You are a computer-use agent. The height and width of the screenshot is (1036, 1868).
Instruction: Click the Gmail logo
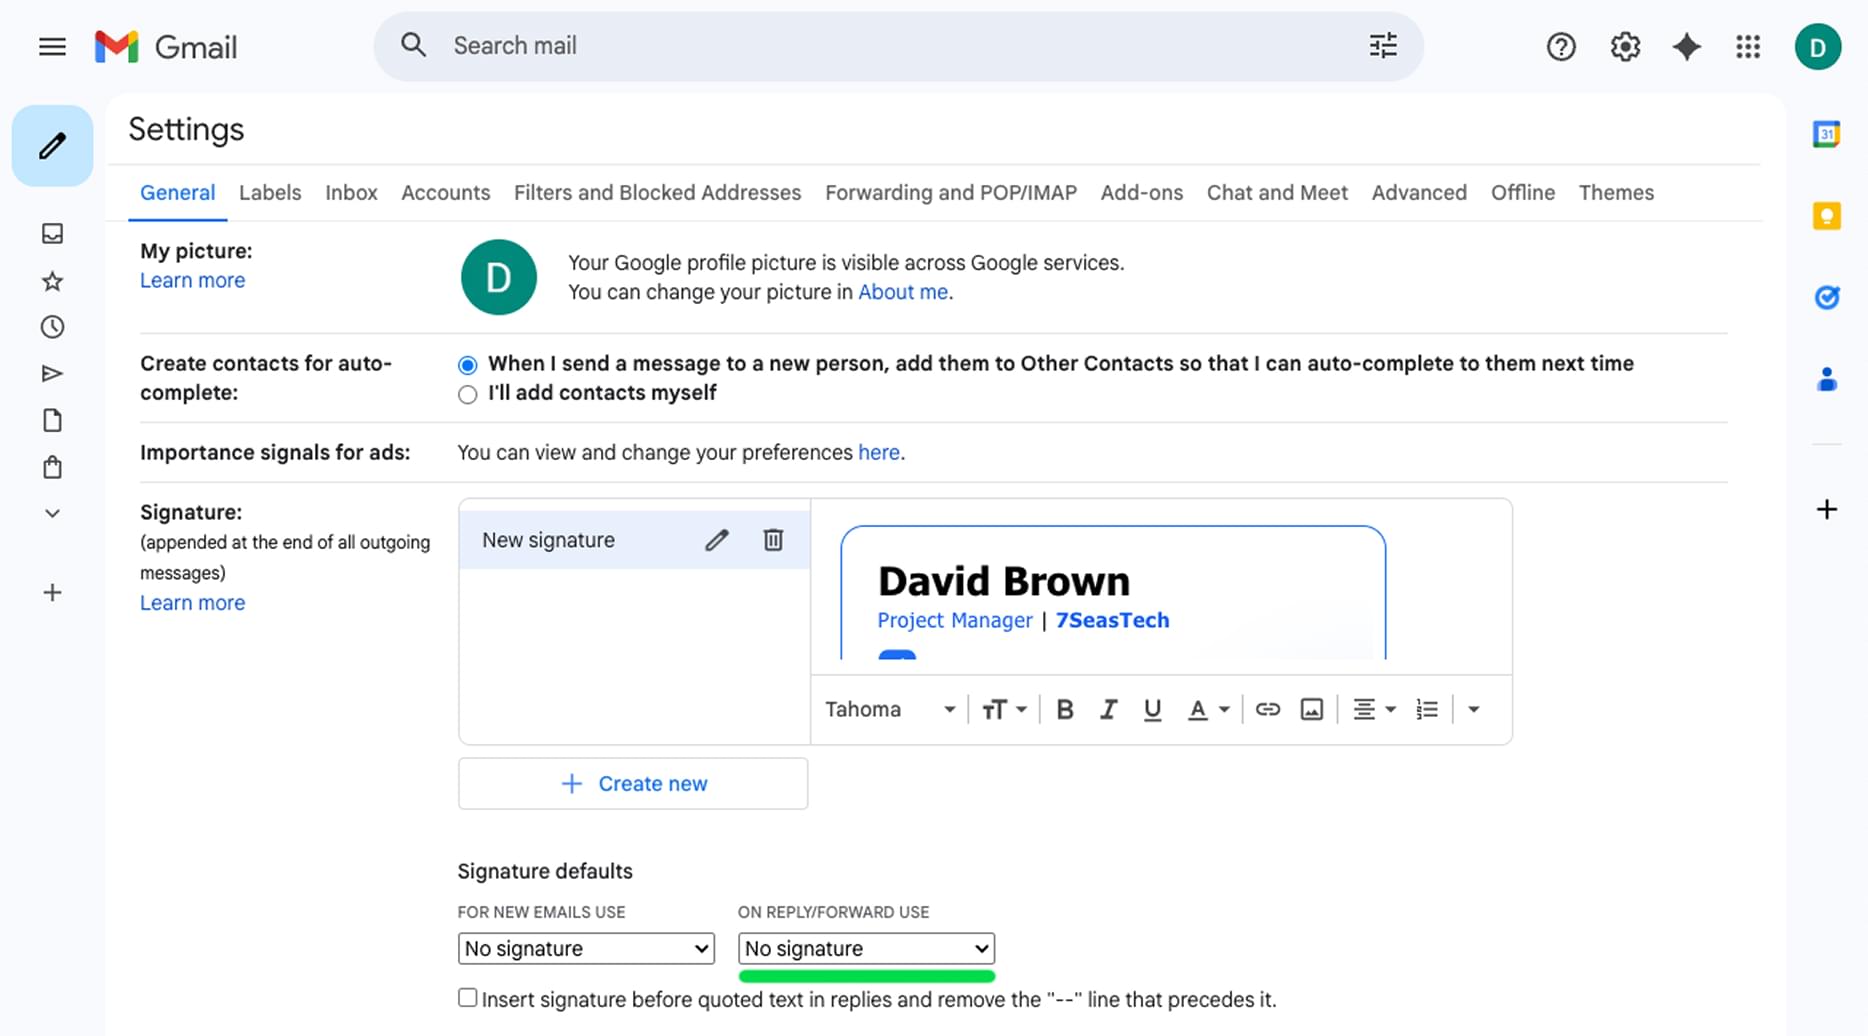point(166,46)
